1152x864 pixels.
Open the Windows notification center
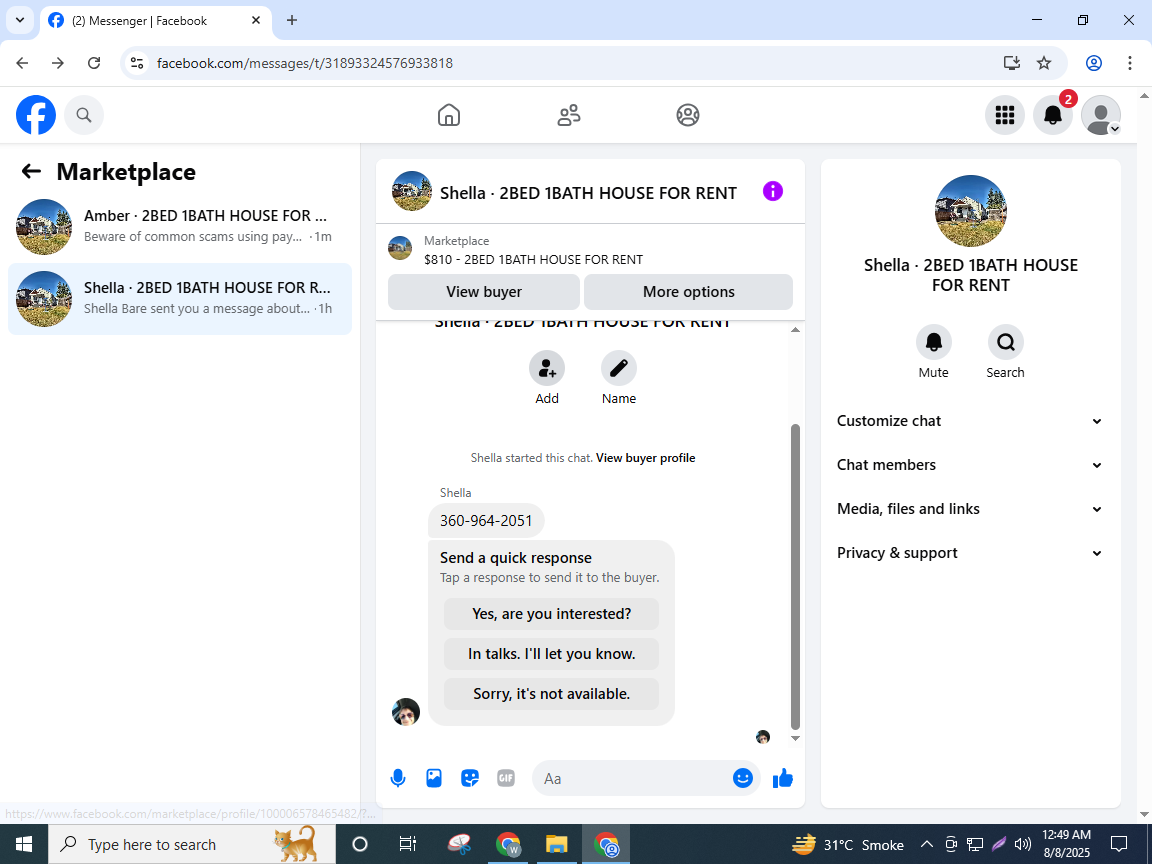pyautogui.click(x=1119, y=844)
